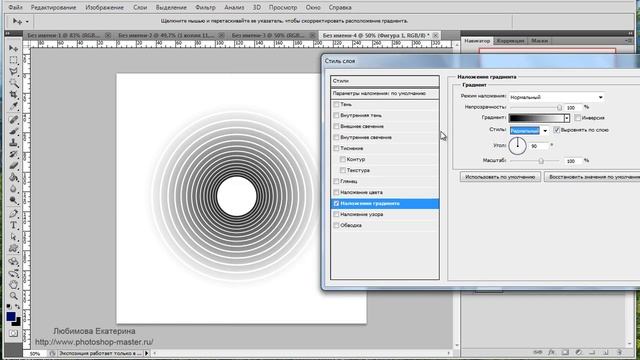Click the fx layer style icon in Layers panel
The height and width of the screenshot is (360, 640).
tap(551, 352)
